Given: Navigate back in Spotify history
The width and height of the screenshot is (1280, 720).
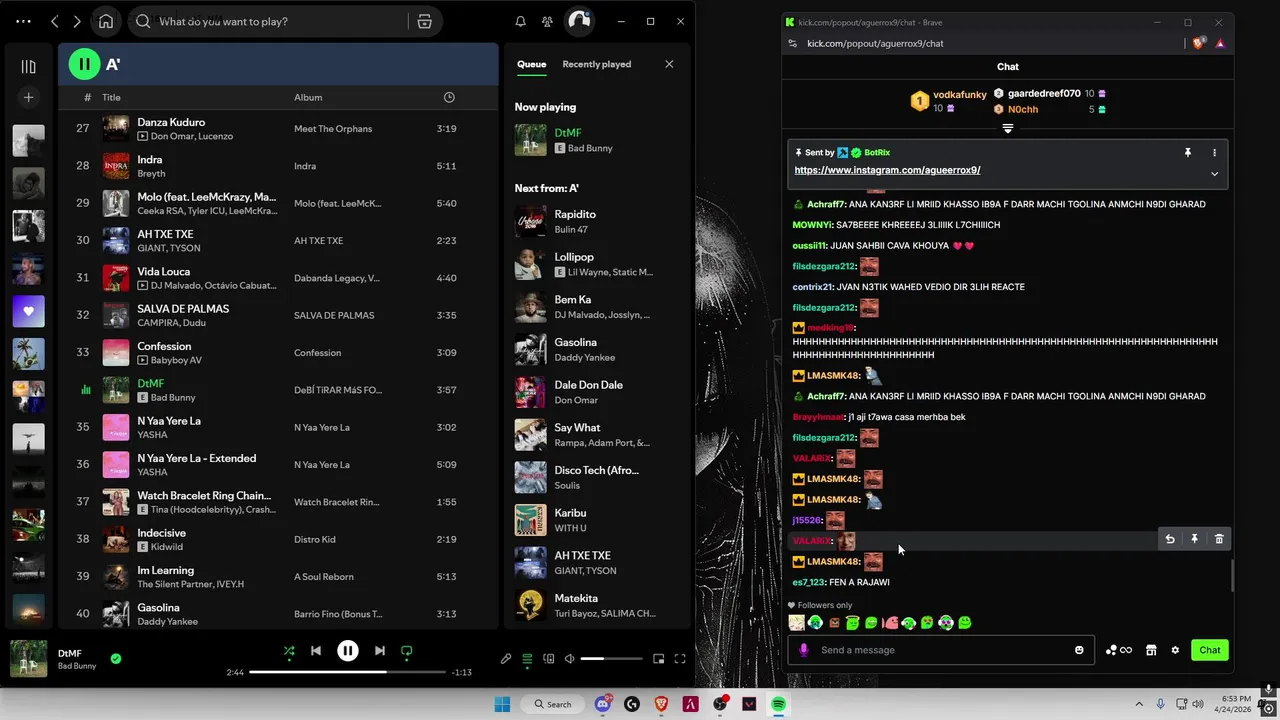Looking at the screenshot, I should pos(55,21).
